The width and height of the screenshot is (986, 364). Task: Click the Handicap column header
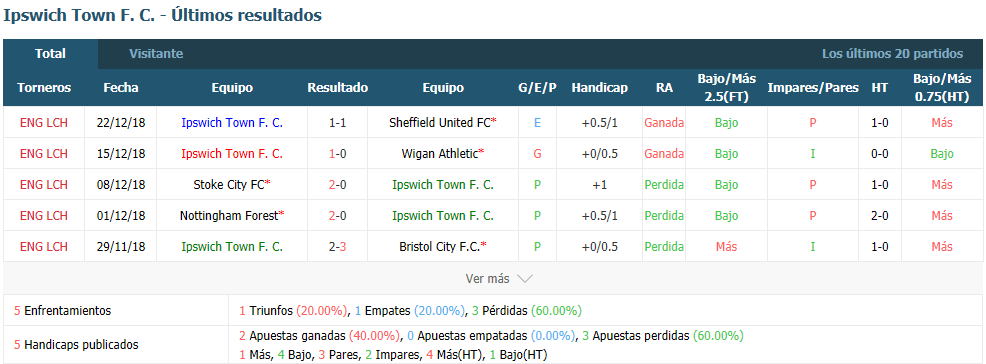[x=599, y=88]
